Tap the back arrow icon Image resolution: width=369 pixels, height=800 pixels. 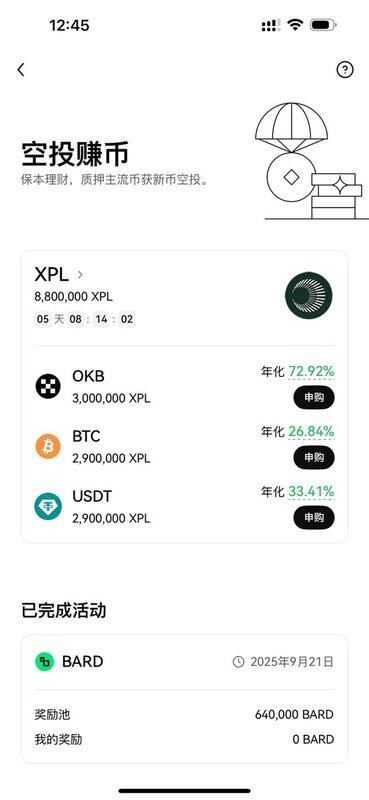click(x=20, y=70)
